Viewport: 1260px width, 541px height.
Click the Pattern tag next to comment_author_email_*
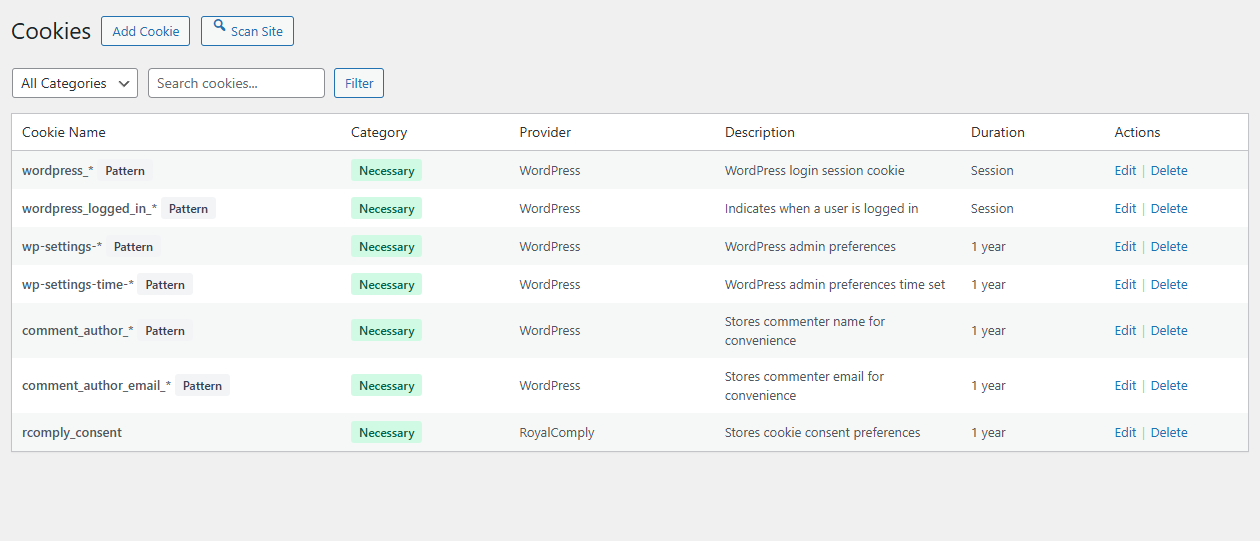coord(202,385)
